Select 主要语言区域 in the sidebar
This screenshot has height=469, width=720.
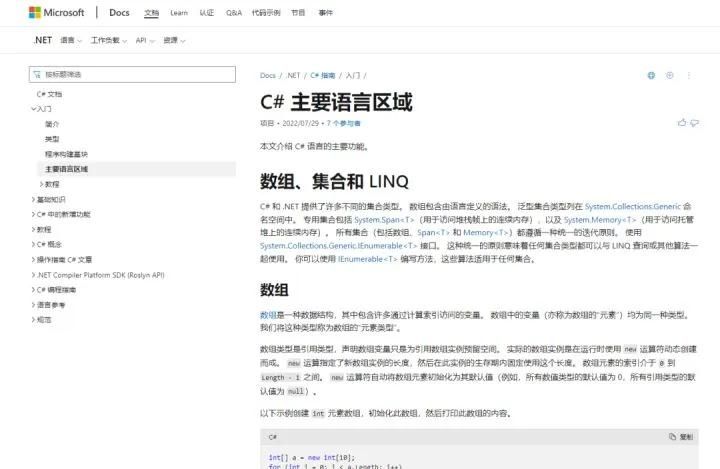pos(136,169)
